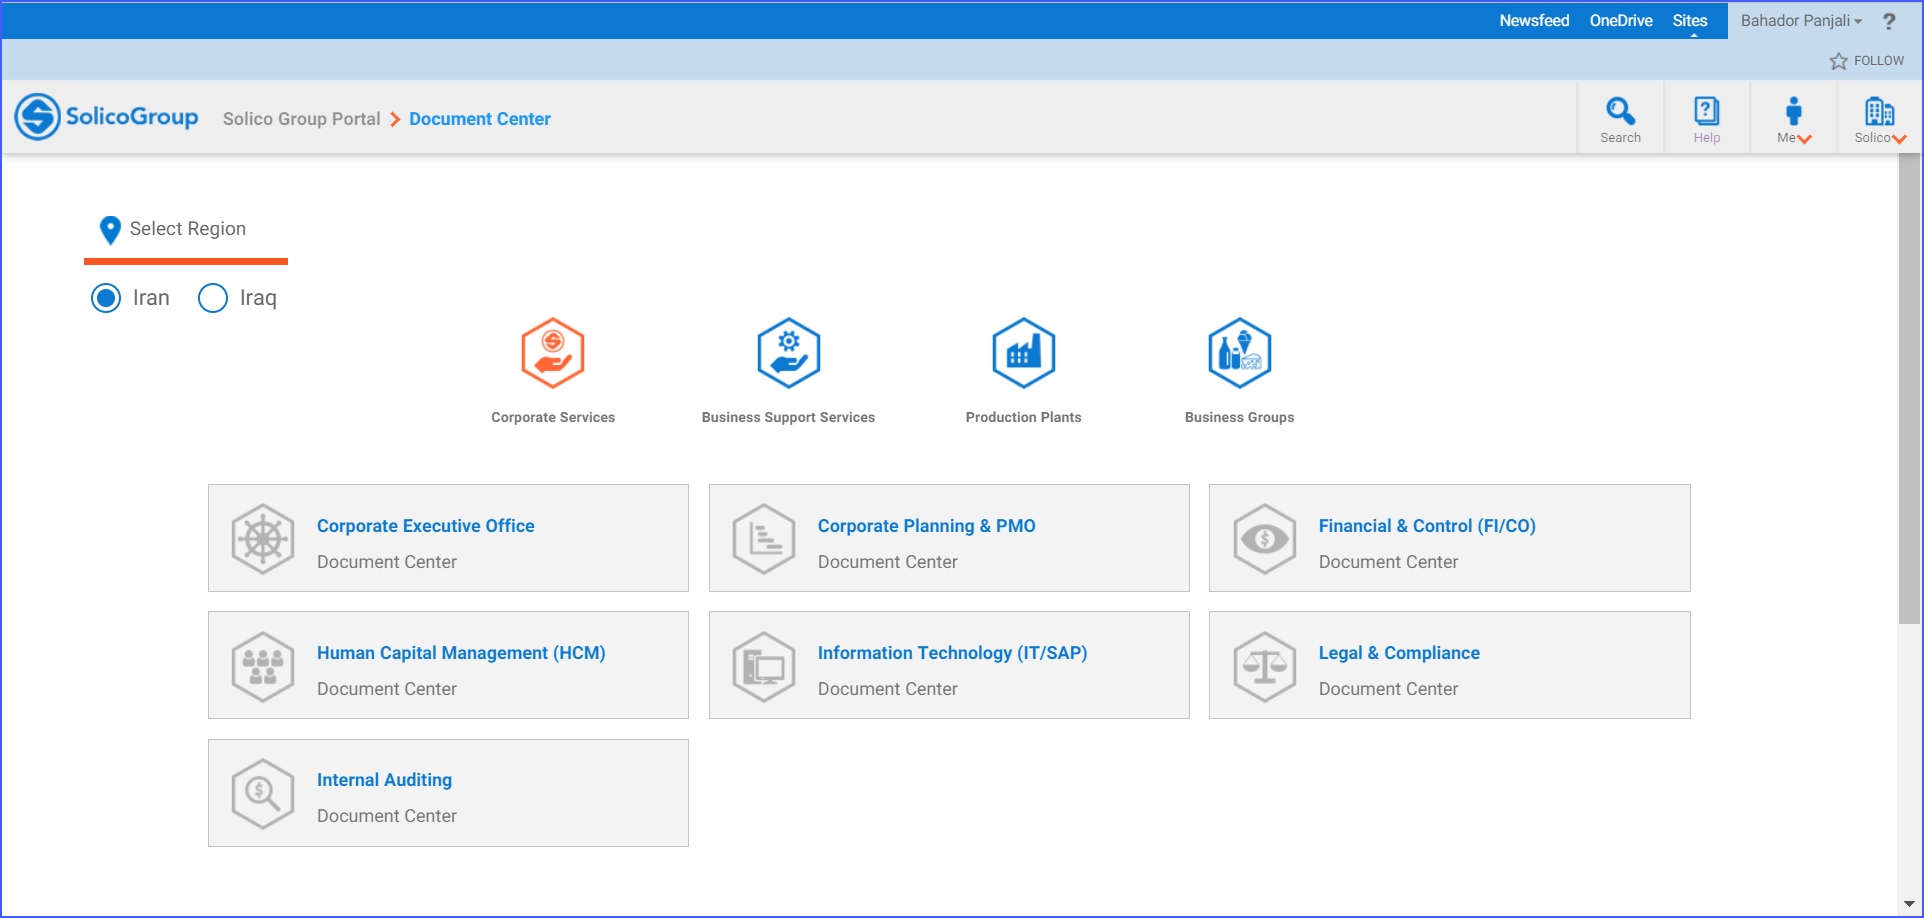Click the Business Groups label
The height and width of the screenshot is (918, 1924).
1240,417
